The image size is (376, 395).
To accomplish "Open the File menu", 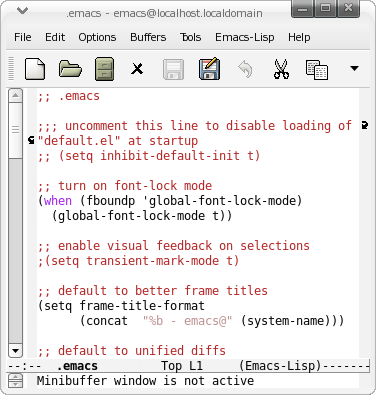I will pyautogui.click(x=23, y=37).
